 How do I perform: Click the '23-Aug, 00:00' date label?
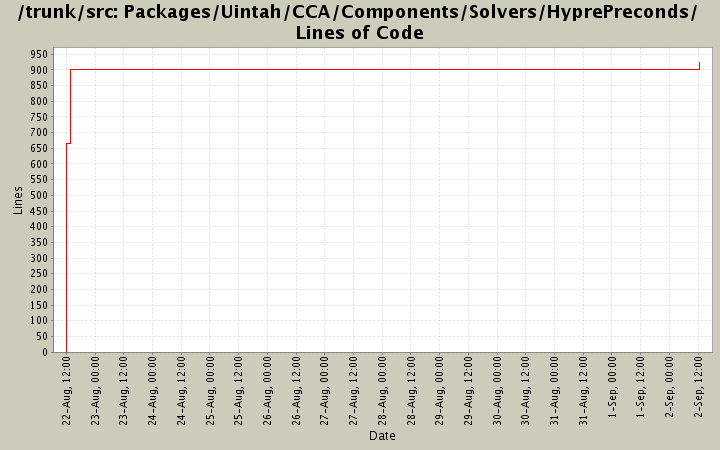pos(95,390)
